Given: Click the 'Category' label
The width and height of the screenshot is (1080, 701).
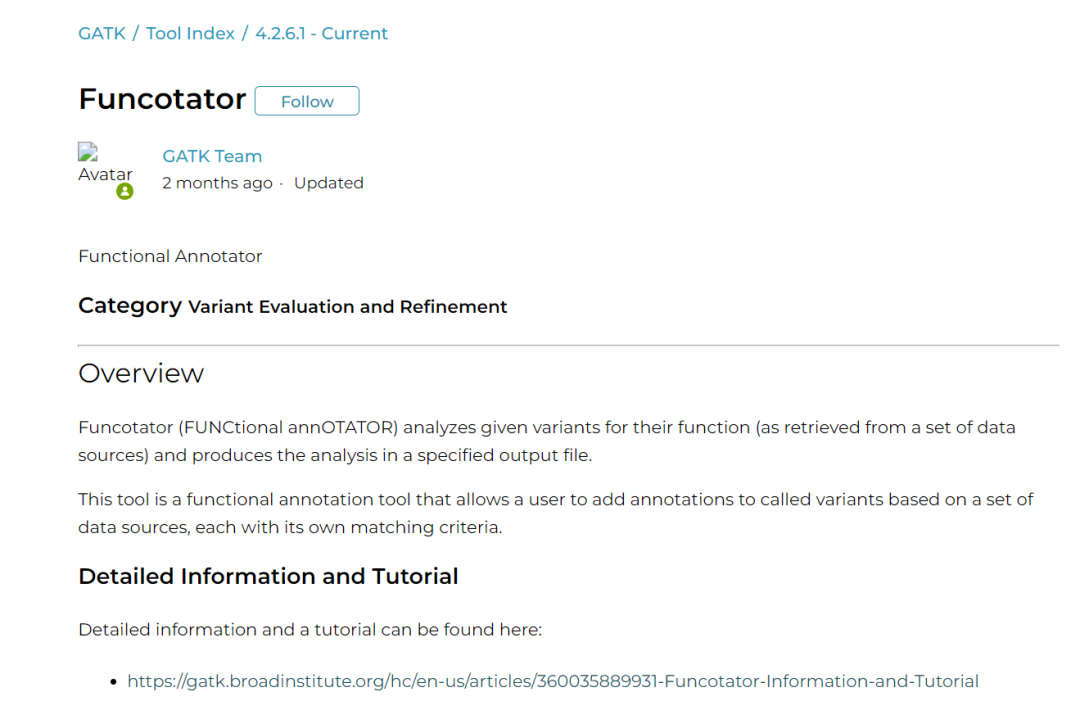Looking at the screenshot, I should click(130, 306).
